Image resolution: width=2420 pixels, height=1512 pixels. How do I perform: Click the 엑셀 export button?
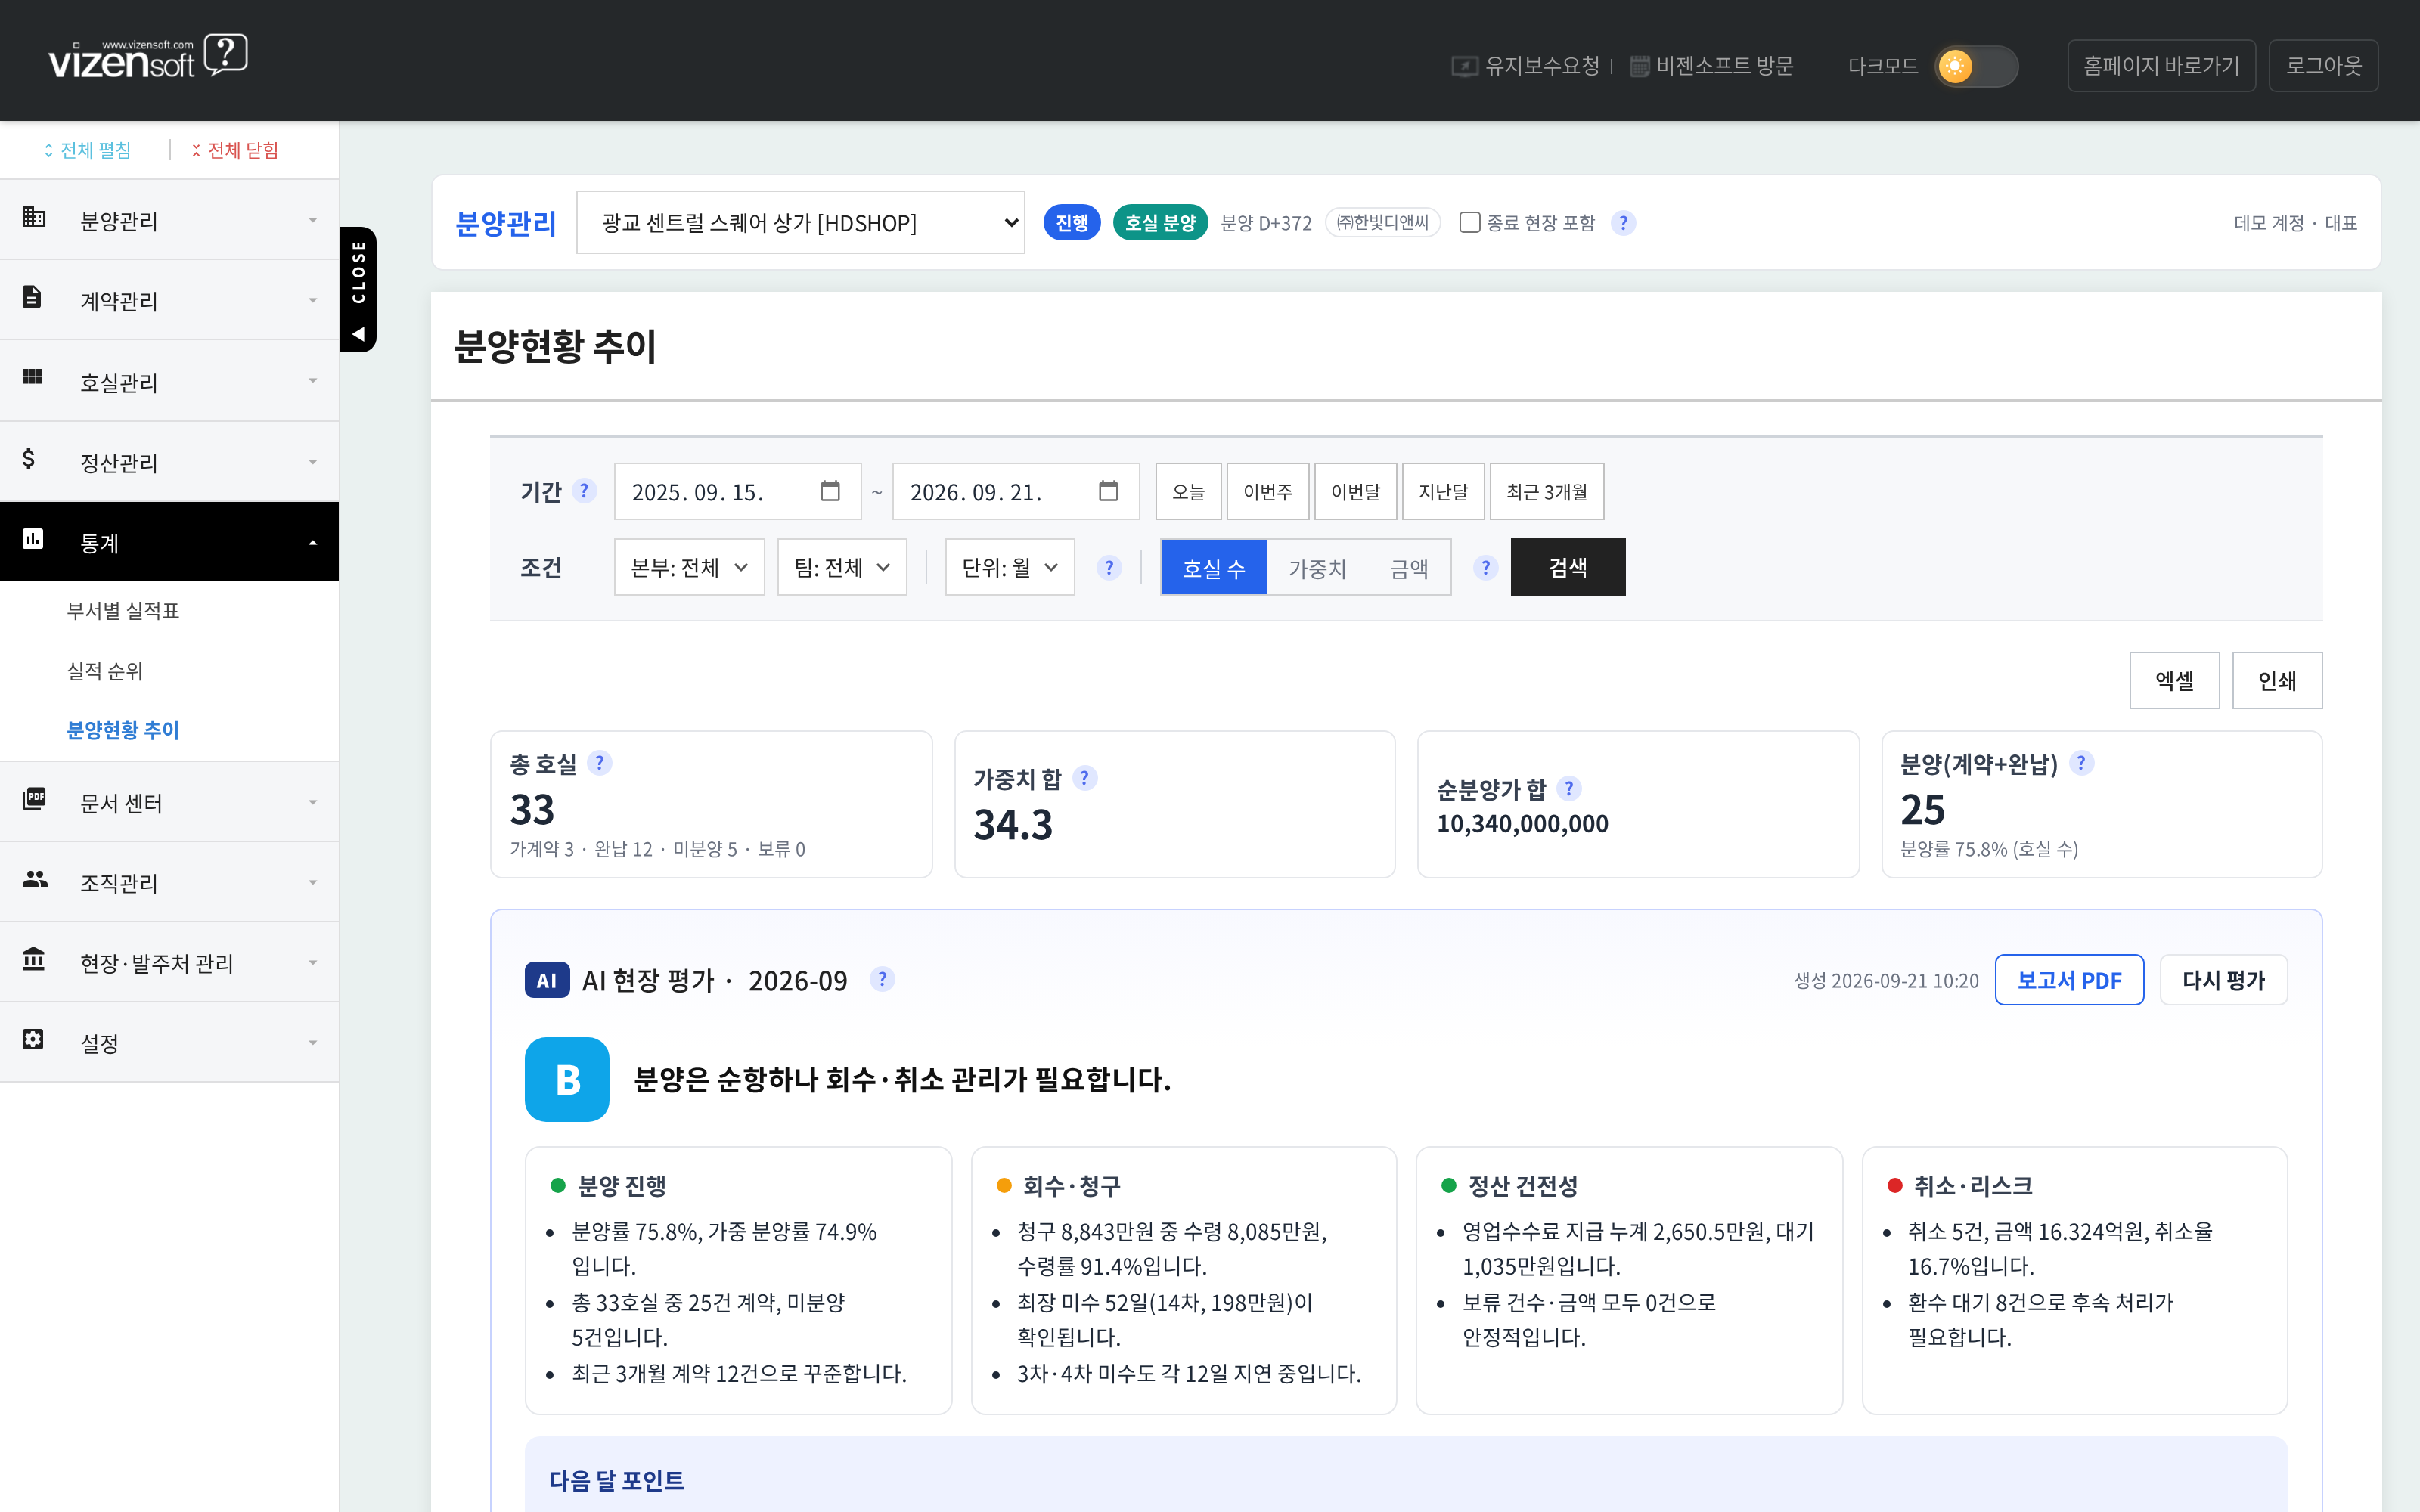(x=2174, y=680)
